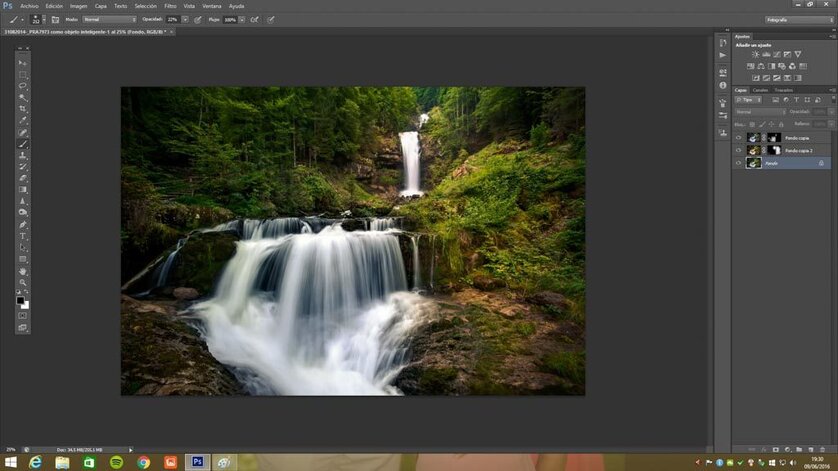
Task: Open the brush Modo blending dropdown
Action: tap(109, 19)
